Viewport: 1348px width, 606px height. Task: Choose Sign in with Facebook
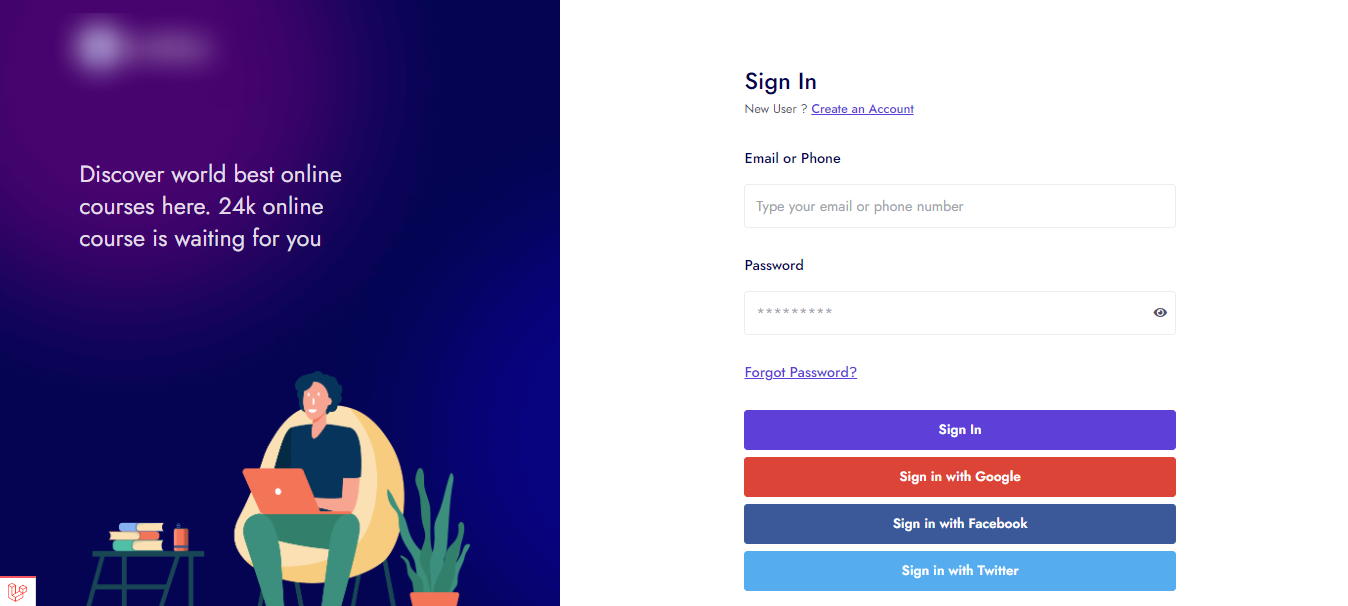[959, 524]
